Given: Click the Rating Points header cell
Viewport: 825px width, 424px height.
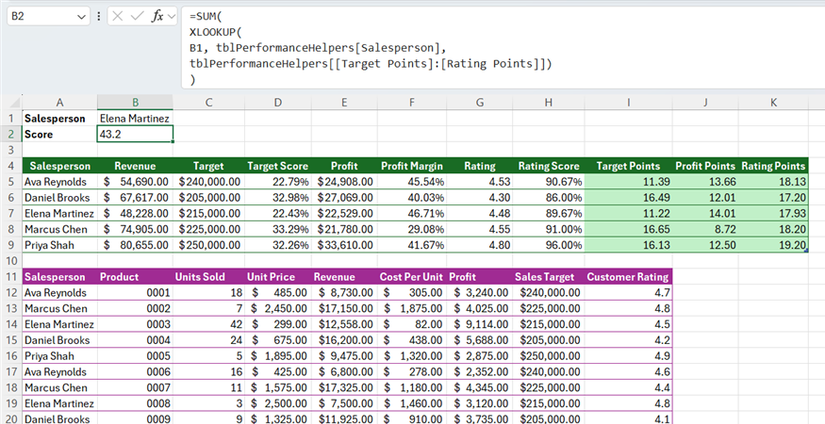Looking at the screenshot, I should coord(773,166).
